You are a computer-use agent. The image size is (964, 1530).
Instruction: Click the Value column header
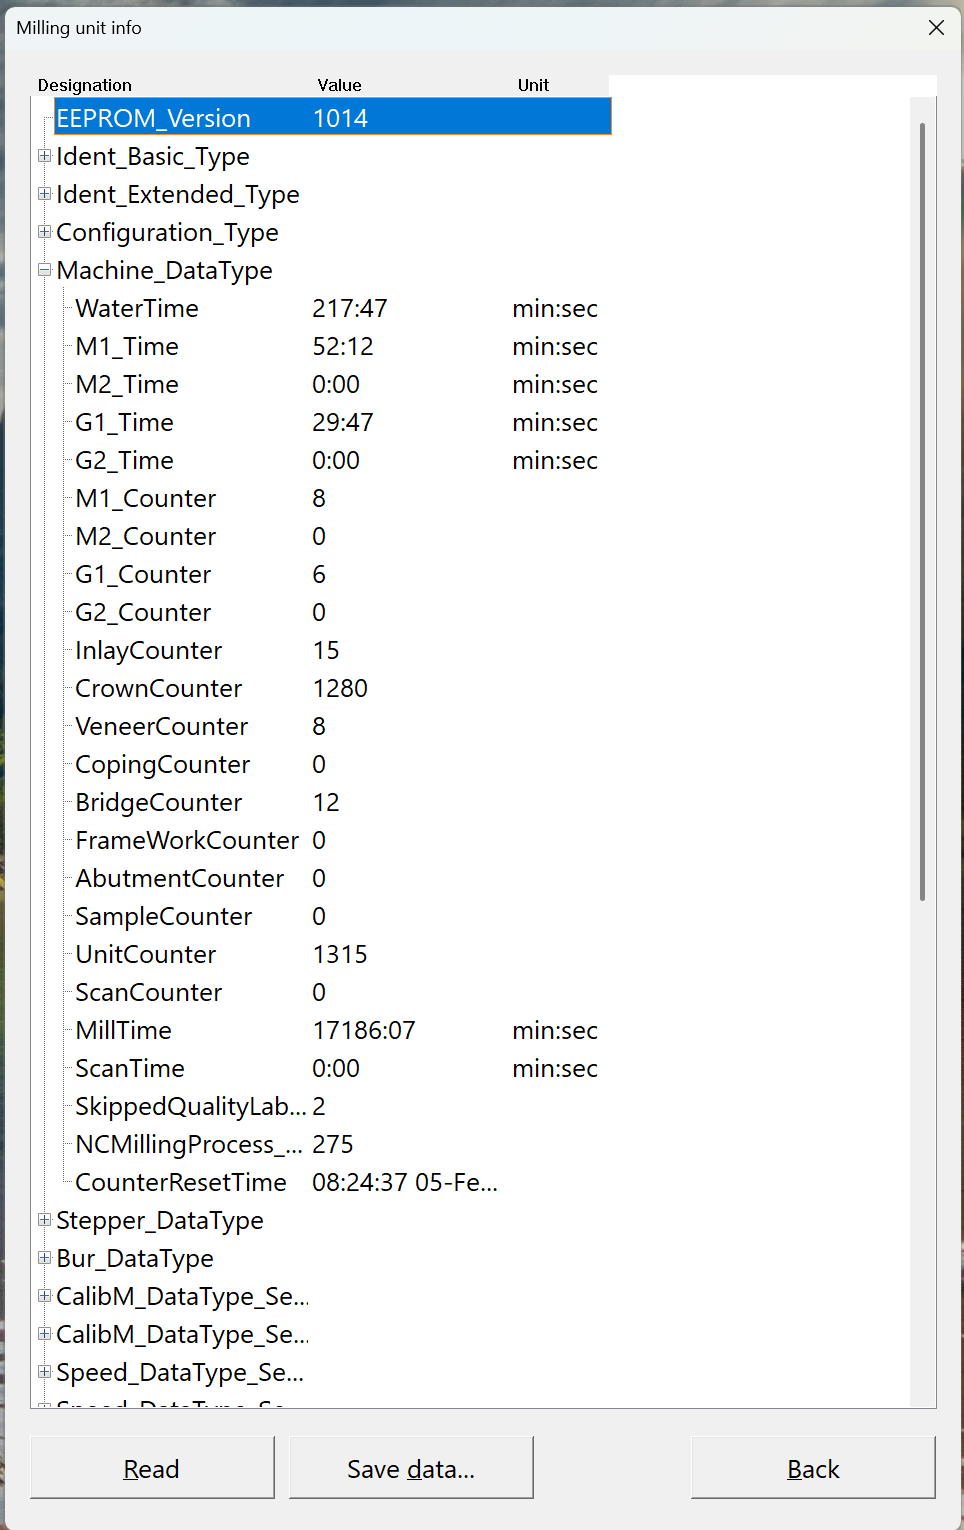point(339,85)
